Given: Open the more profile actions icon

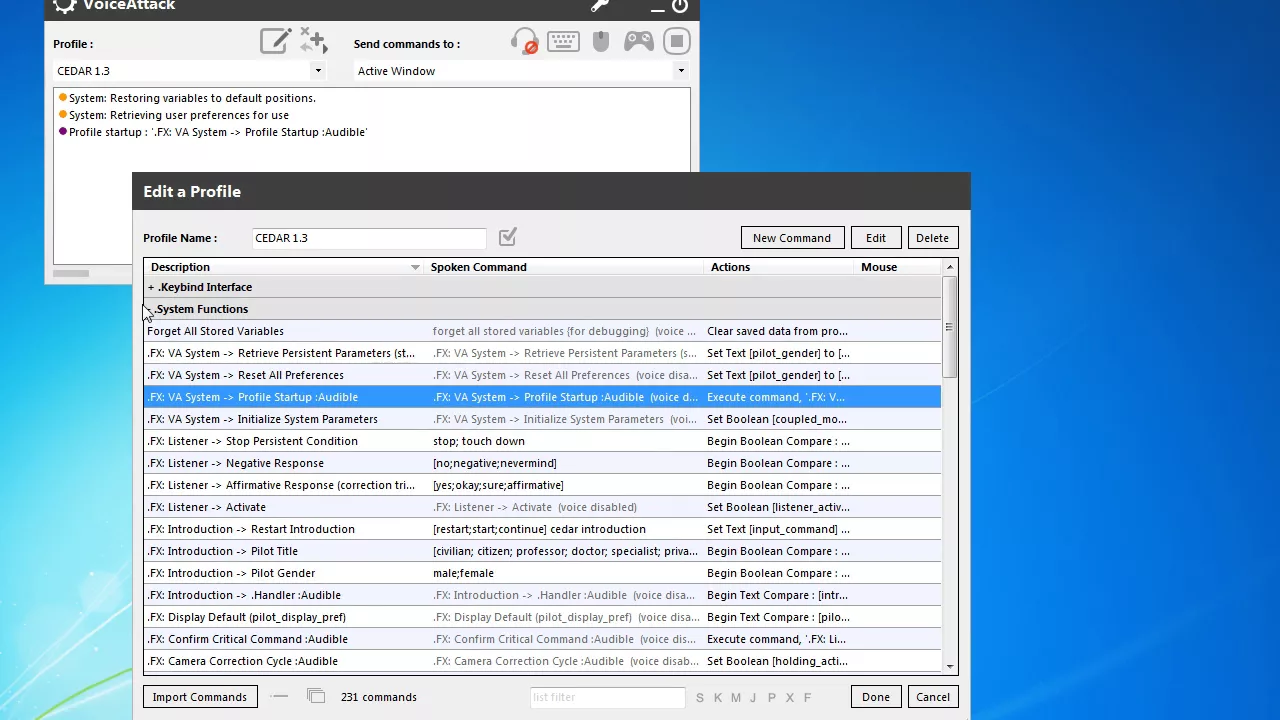Looking at the screenshot, I should [313, 41].
